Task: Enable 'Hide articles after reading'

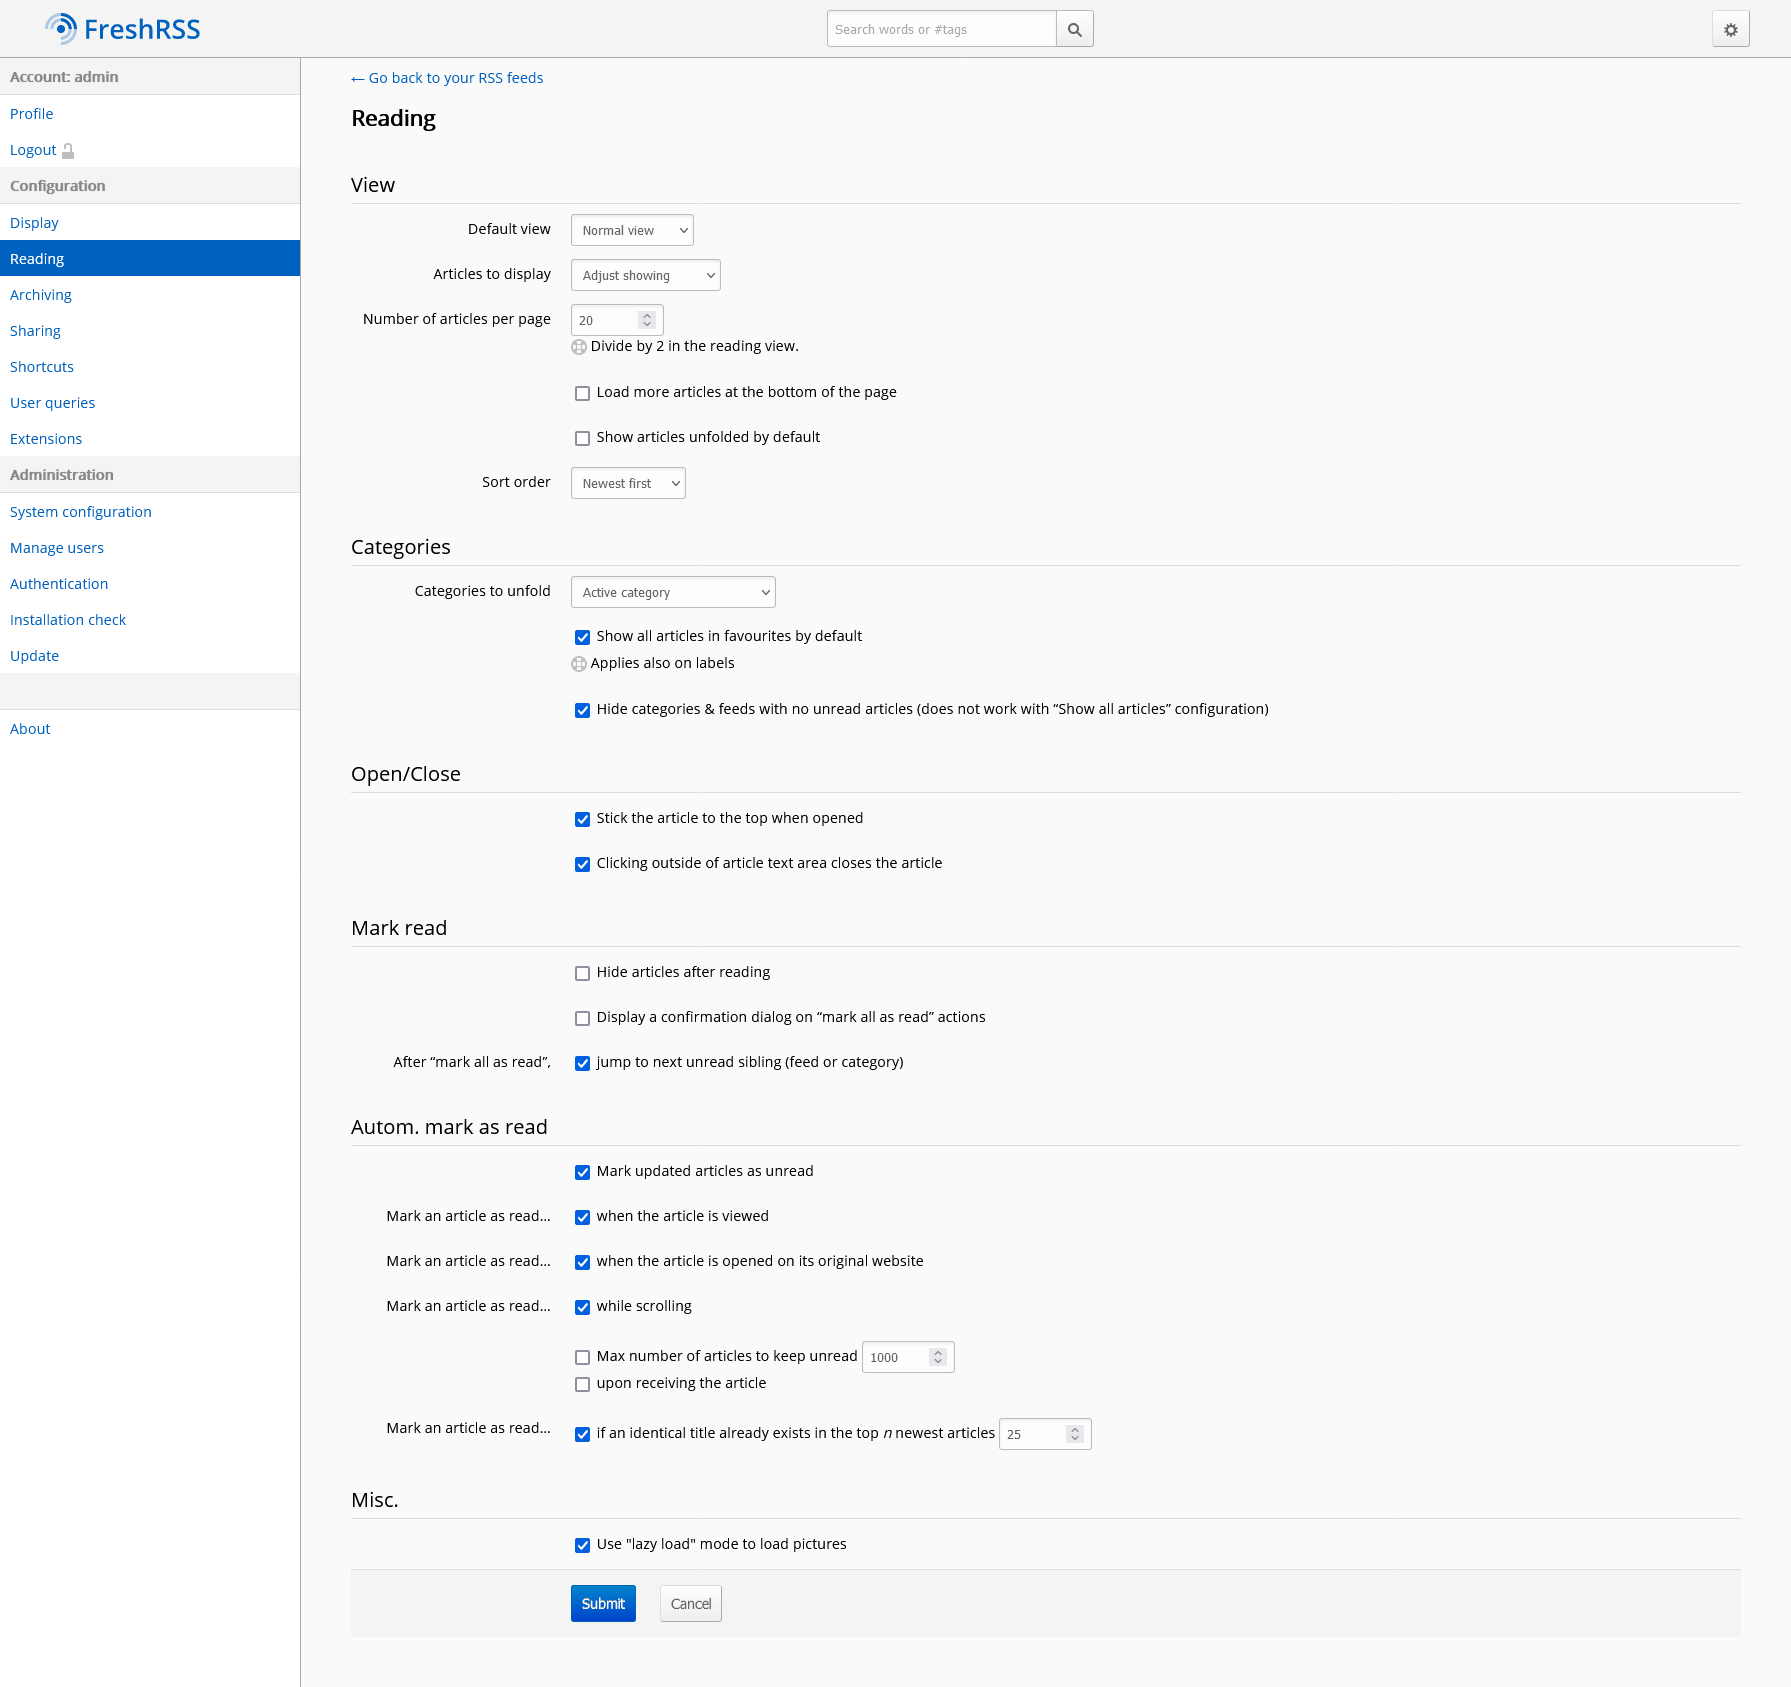Action: [582, 973]
